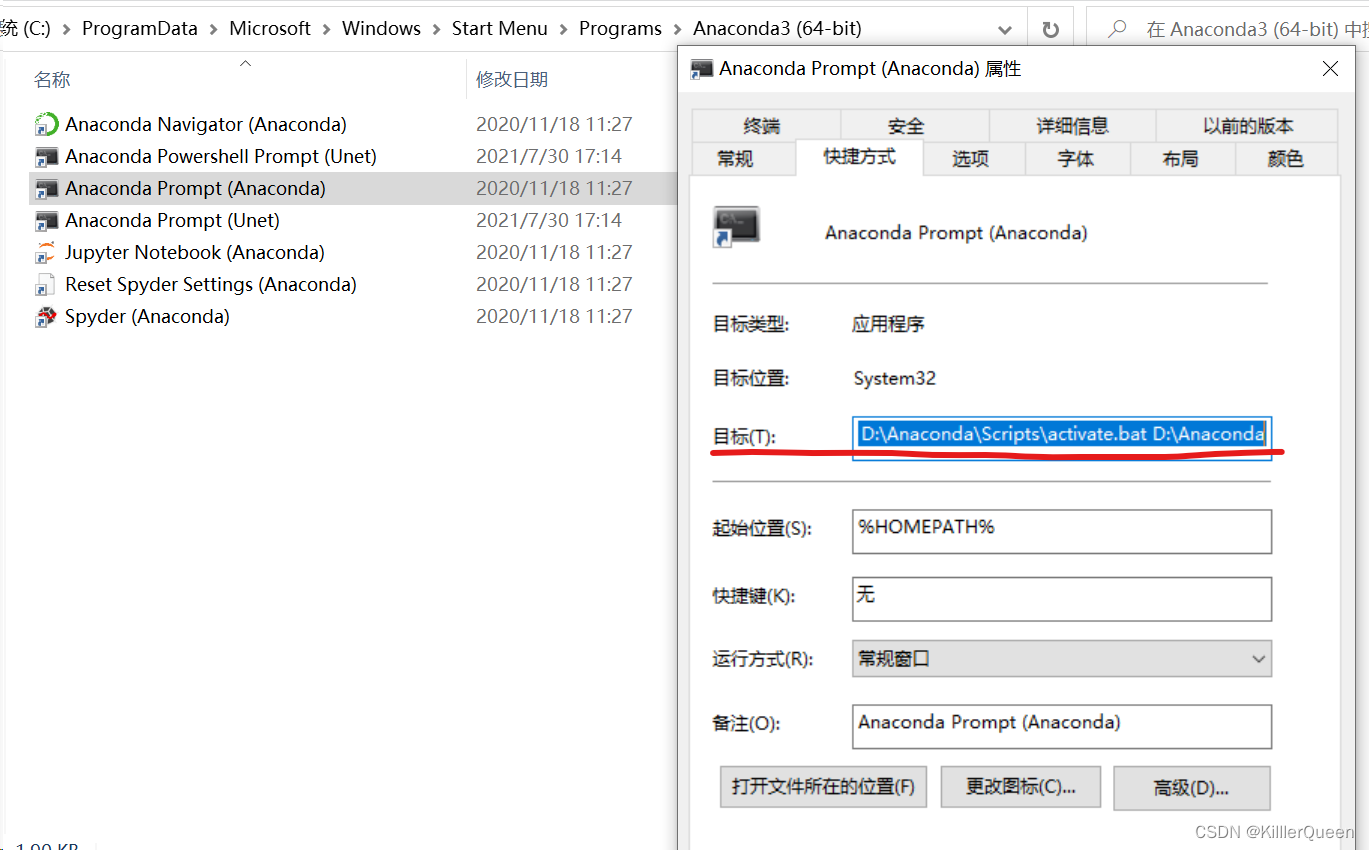Expand the address bar history dropdown

[x=1005, y=30]
